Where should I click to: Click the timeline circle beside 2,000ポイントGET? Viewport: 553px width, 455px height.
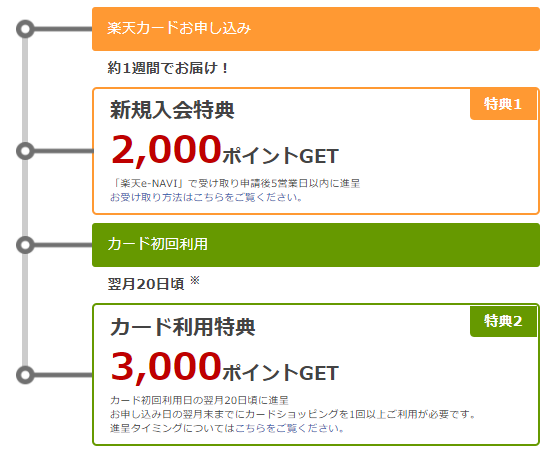pos(25,151)
